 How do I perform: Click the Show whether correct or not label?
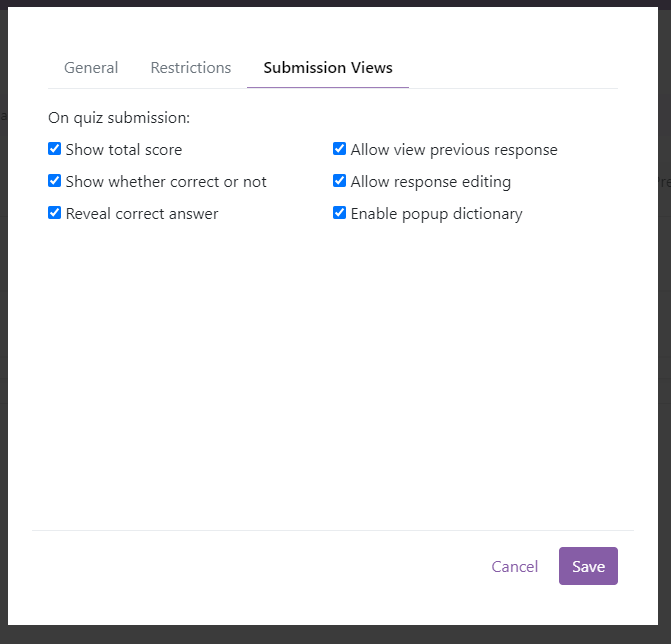coord(166,182)
